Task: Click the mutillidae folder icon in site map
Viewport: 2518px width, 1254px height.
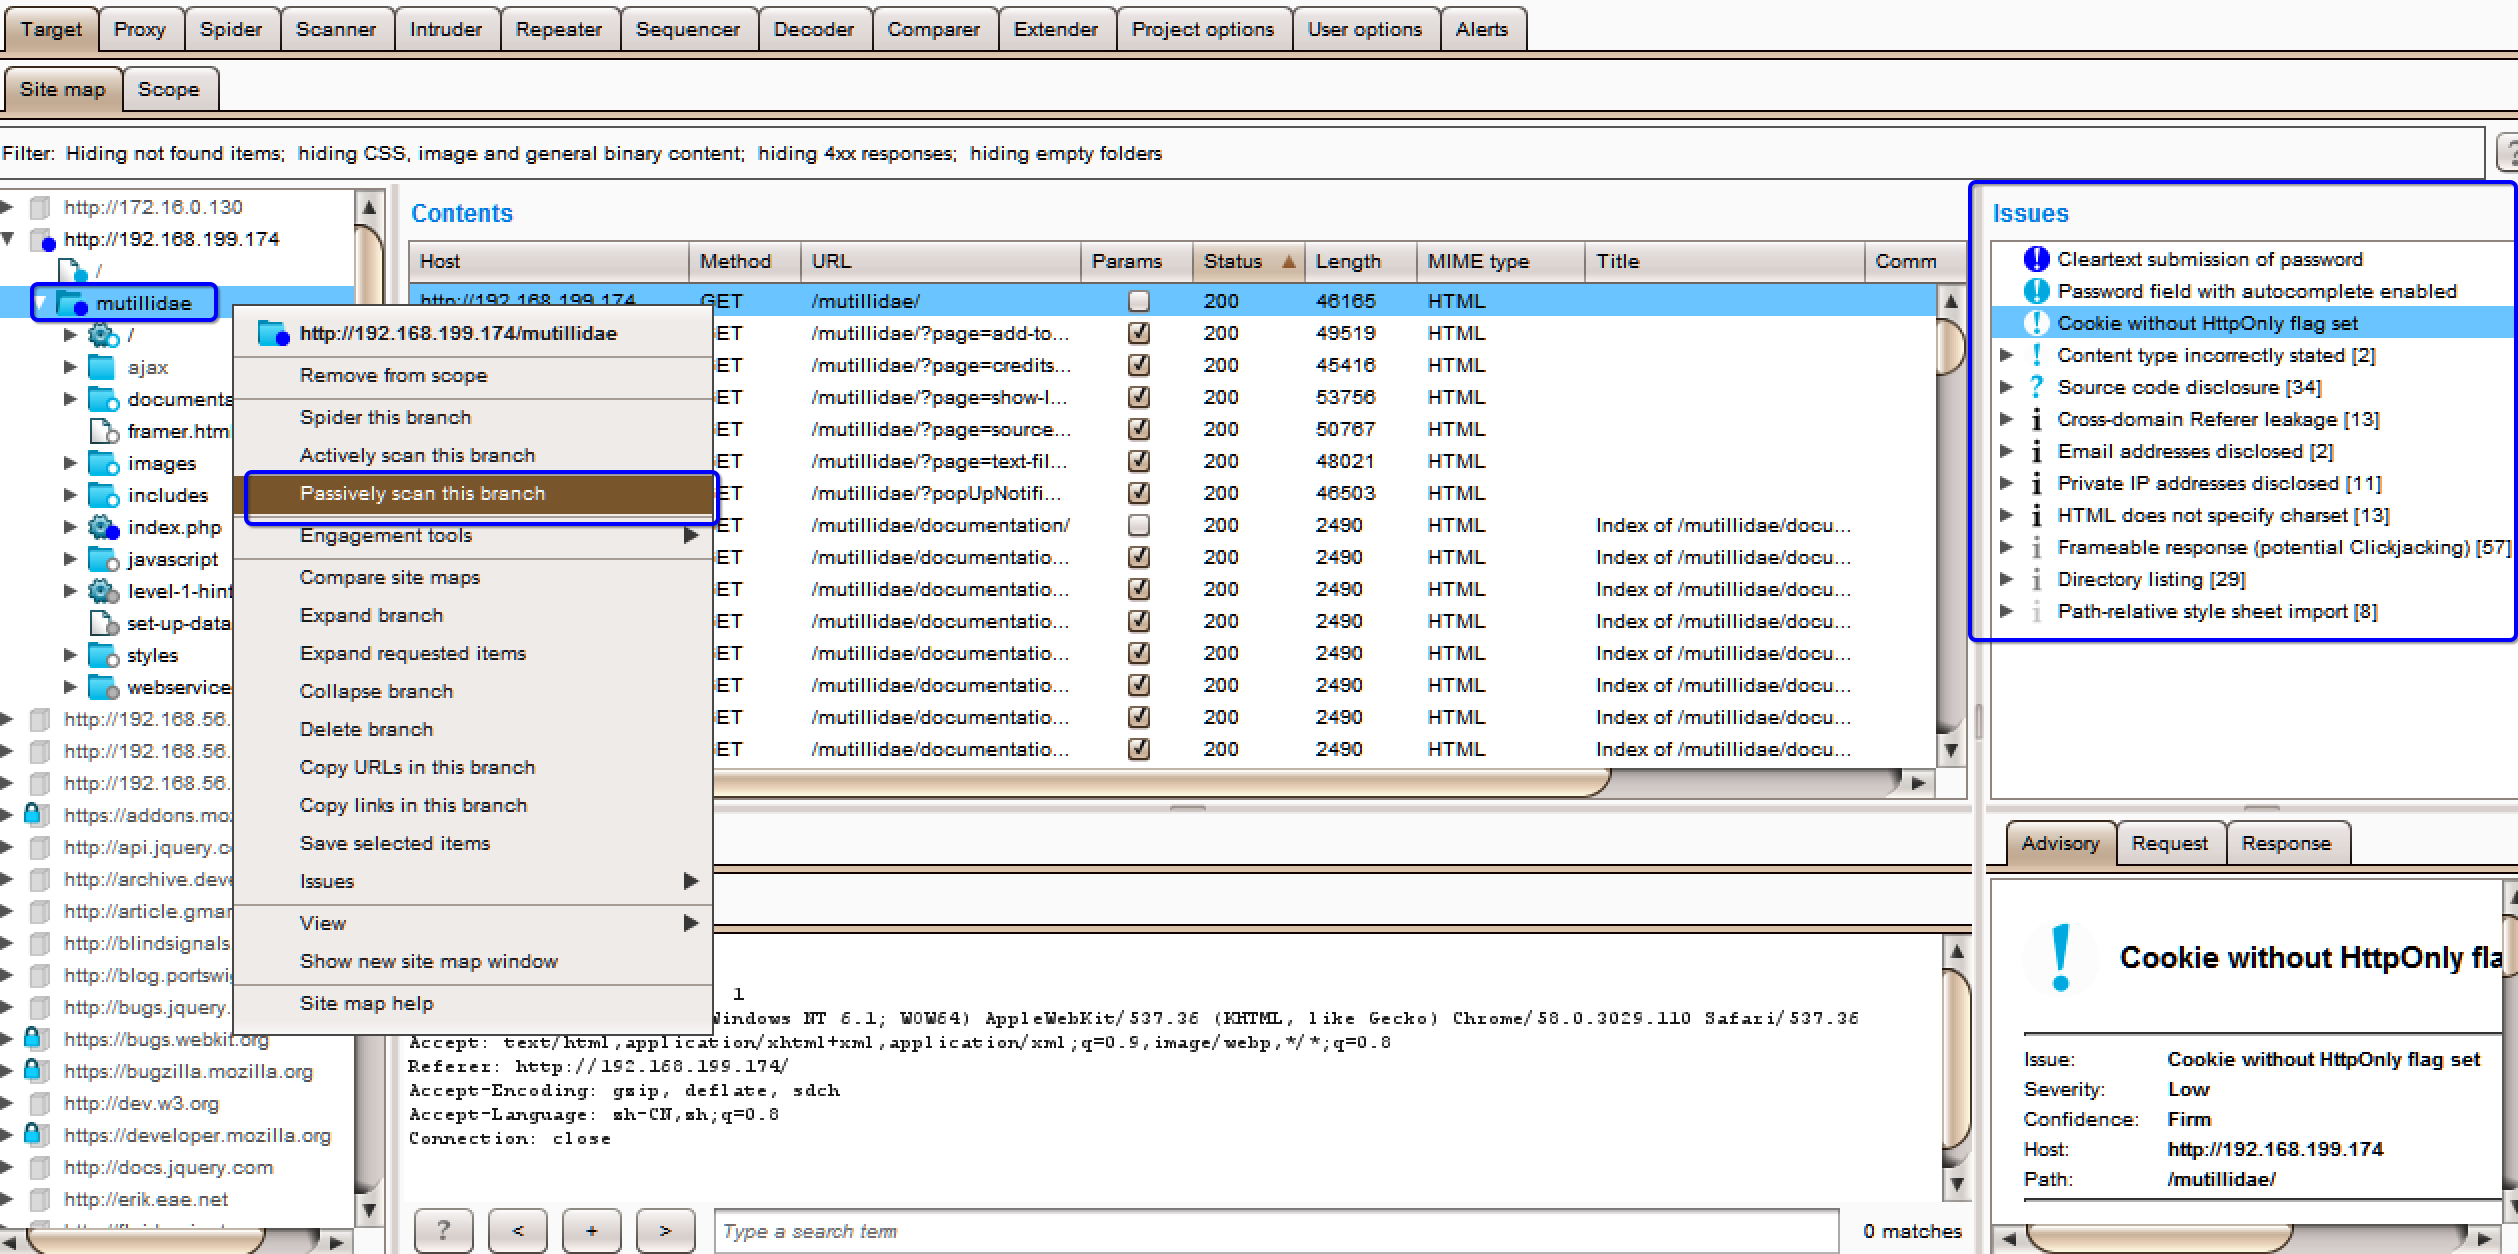Action: pos(68,302)
